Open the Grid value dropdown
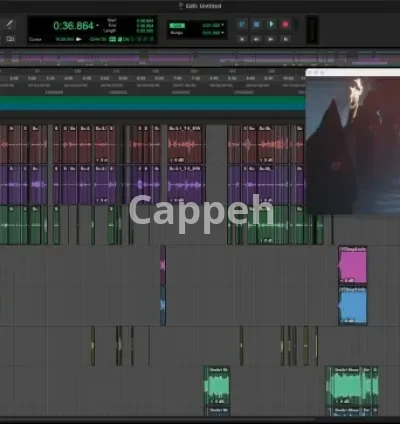This screenshot has height=424, width=400. pyautogui.click(x=223, y=25)
